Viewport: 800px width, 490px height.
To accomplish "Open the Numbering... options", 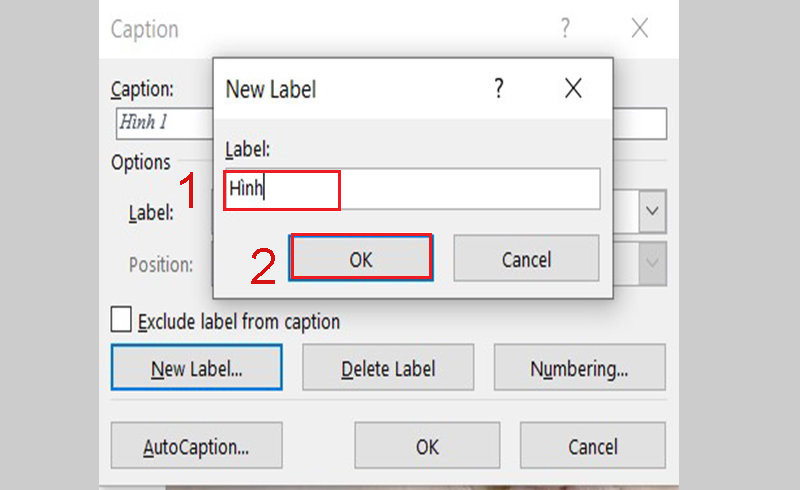I will tap(580, 368).
